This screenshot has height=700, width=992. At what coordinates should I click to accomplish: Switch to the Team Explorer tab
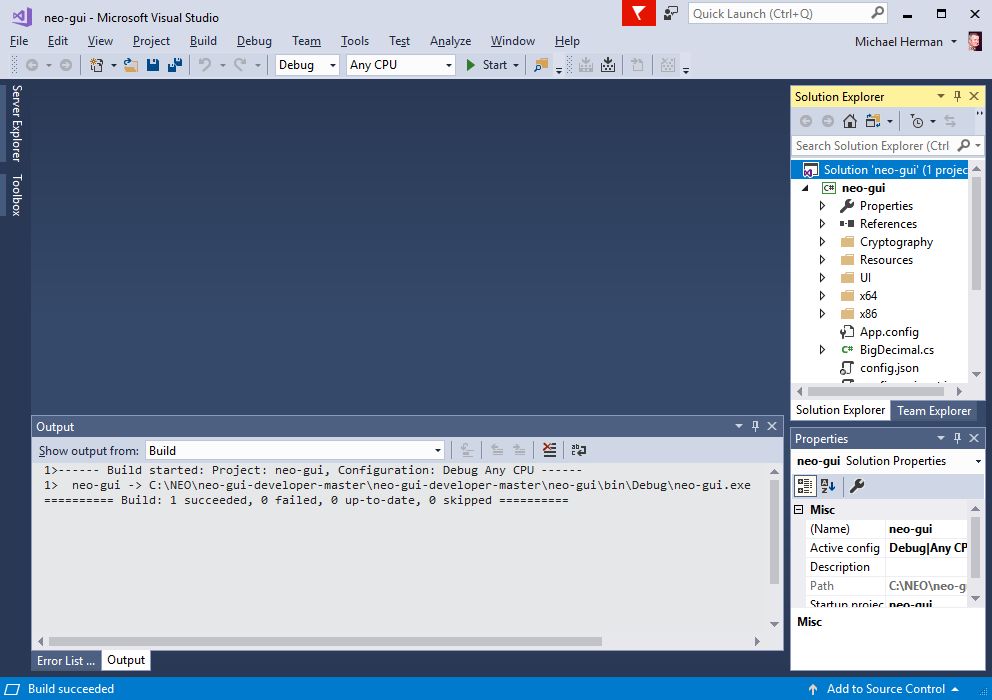(x=934, y=411)
